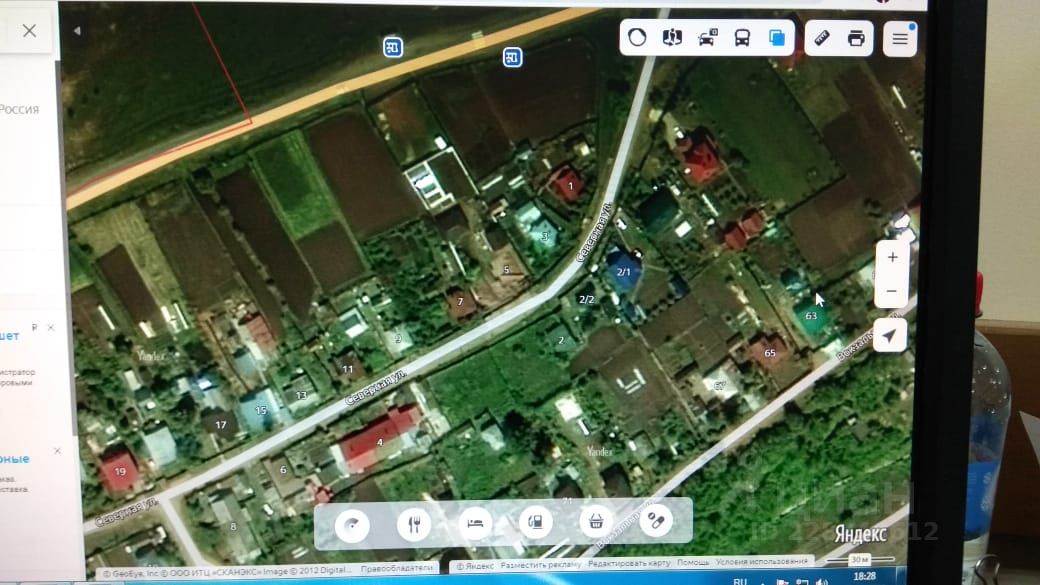Image resolution: width=1040 pixels, height=585 pixels.
Task: Click the Разместить рекламу link
Action: (x=541, y=565)
